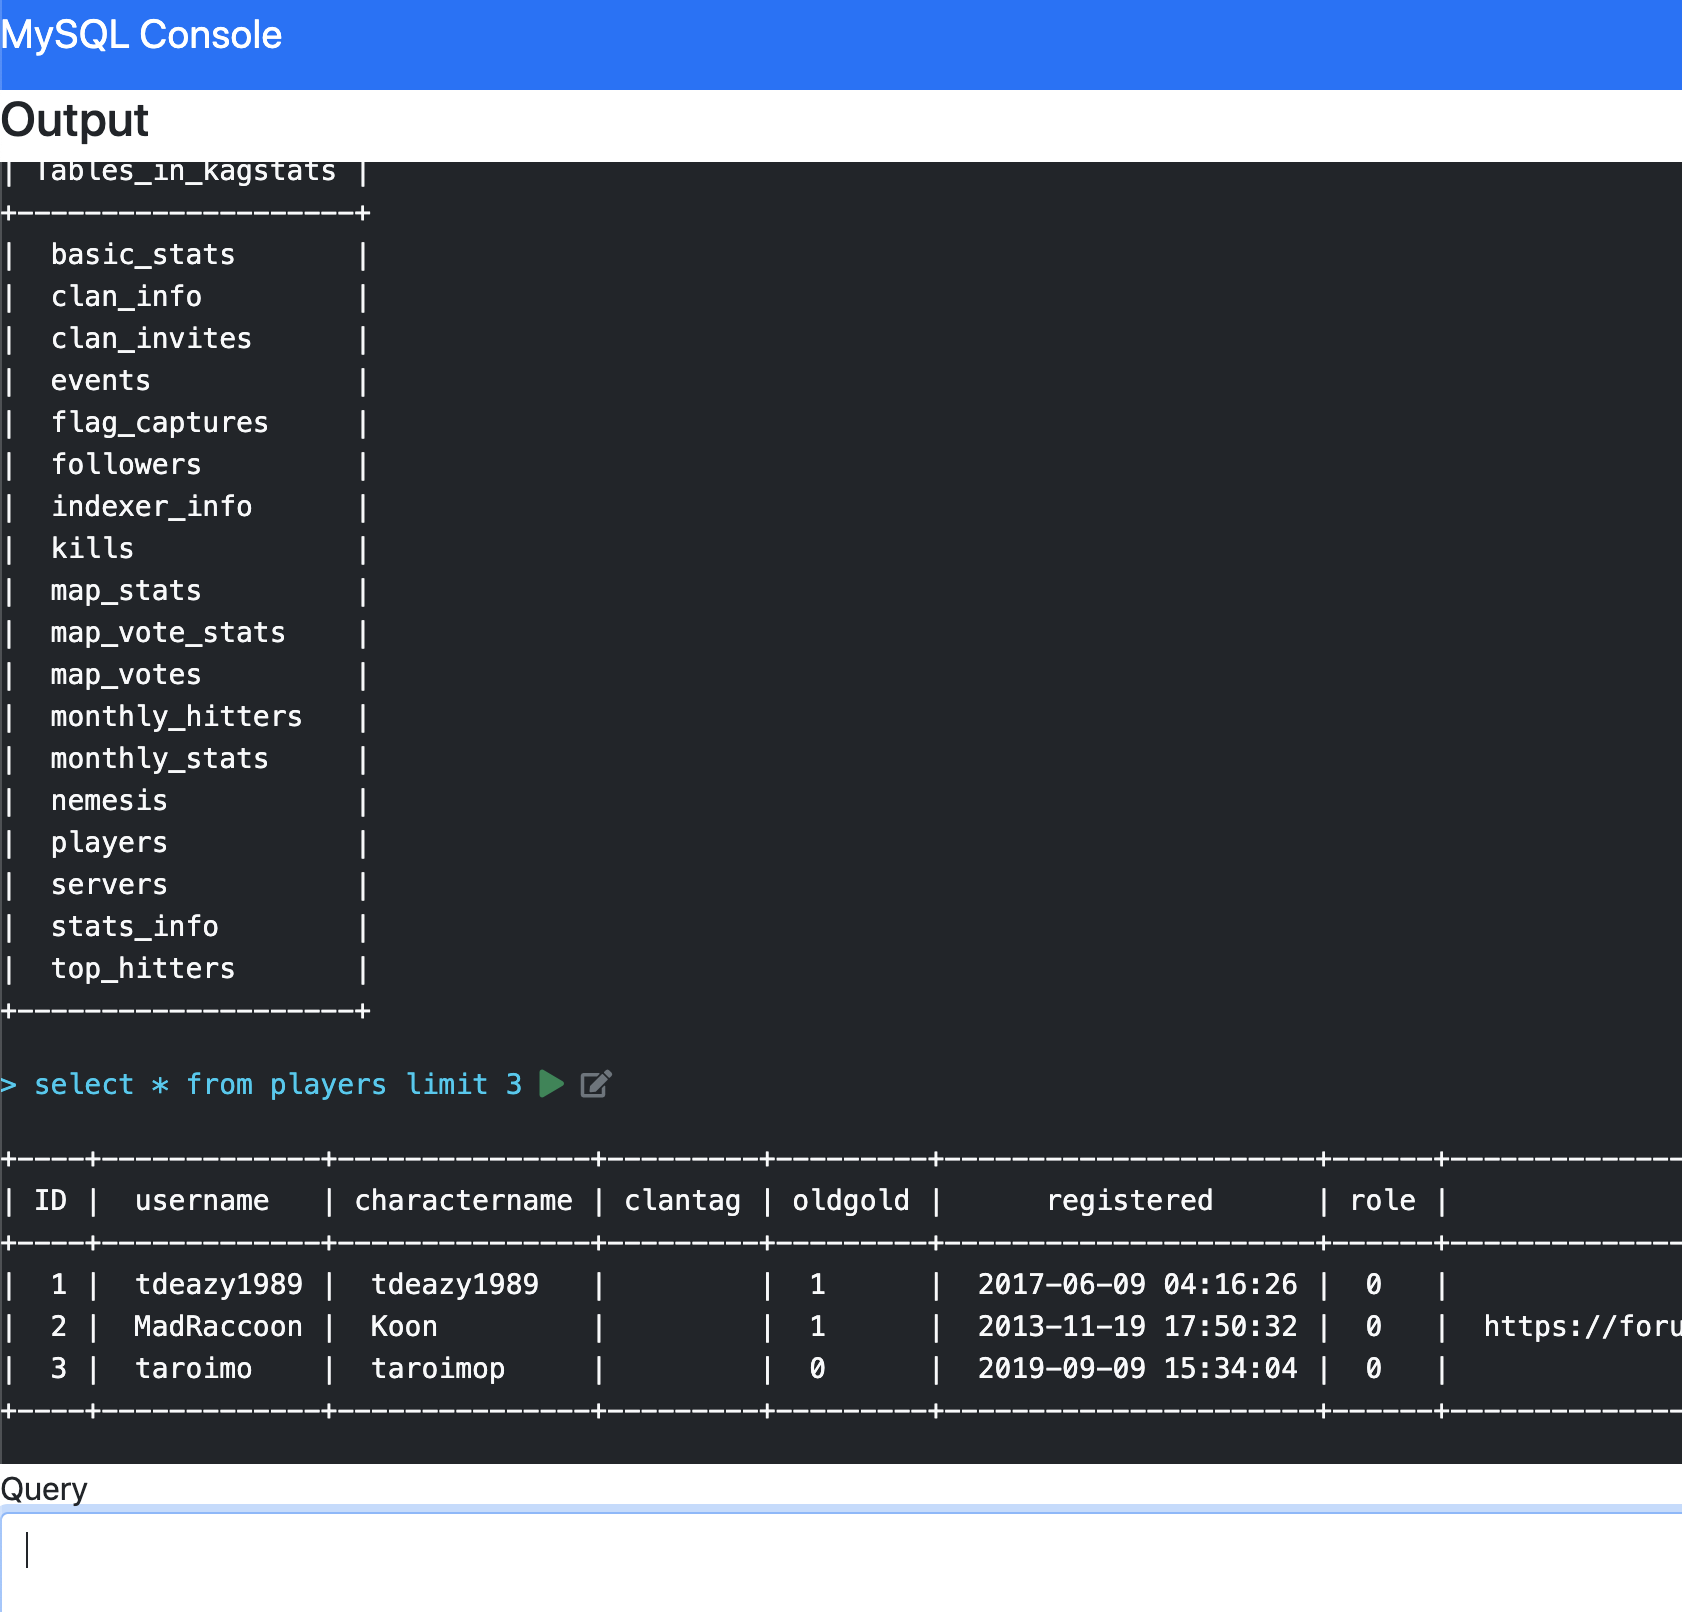Select the basic_stats table name
The width and height of the screenshot is (1682, 1612).
coord(143,255)
